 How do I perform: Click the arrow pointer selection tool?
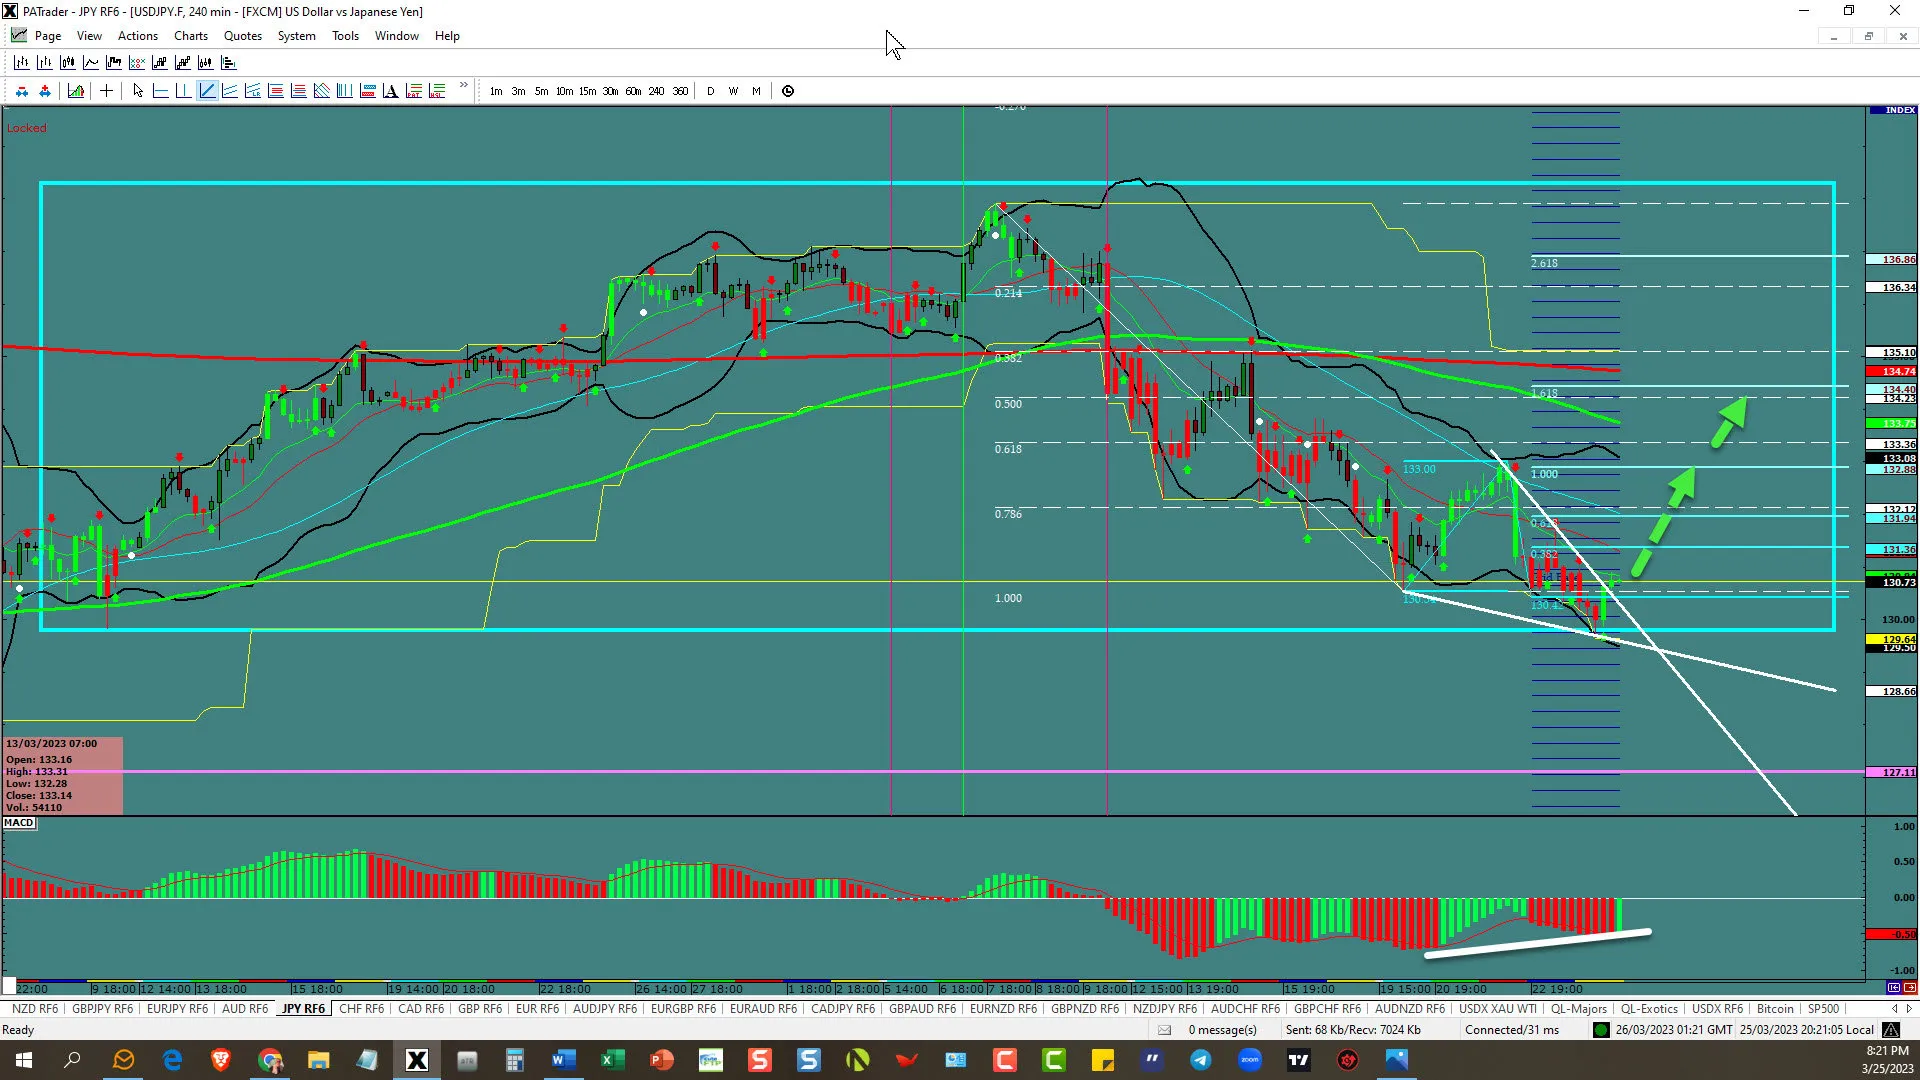(137, 91)
